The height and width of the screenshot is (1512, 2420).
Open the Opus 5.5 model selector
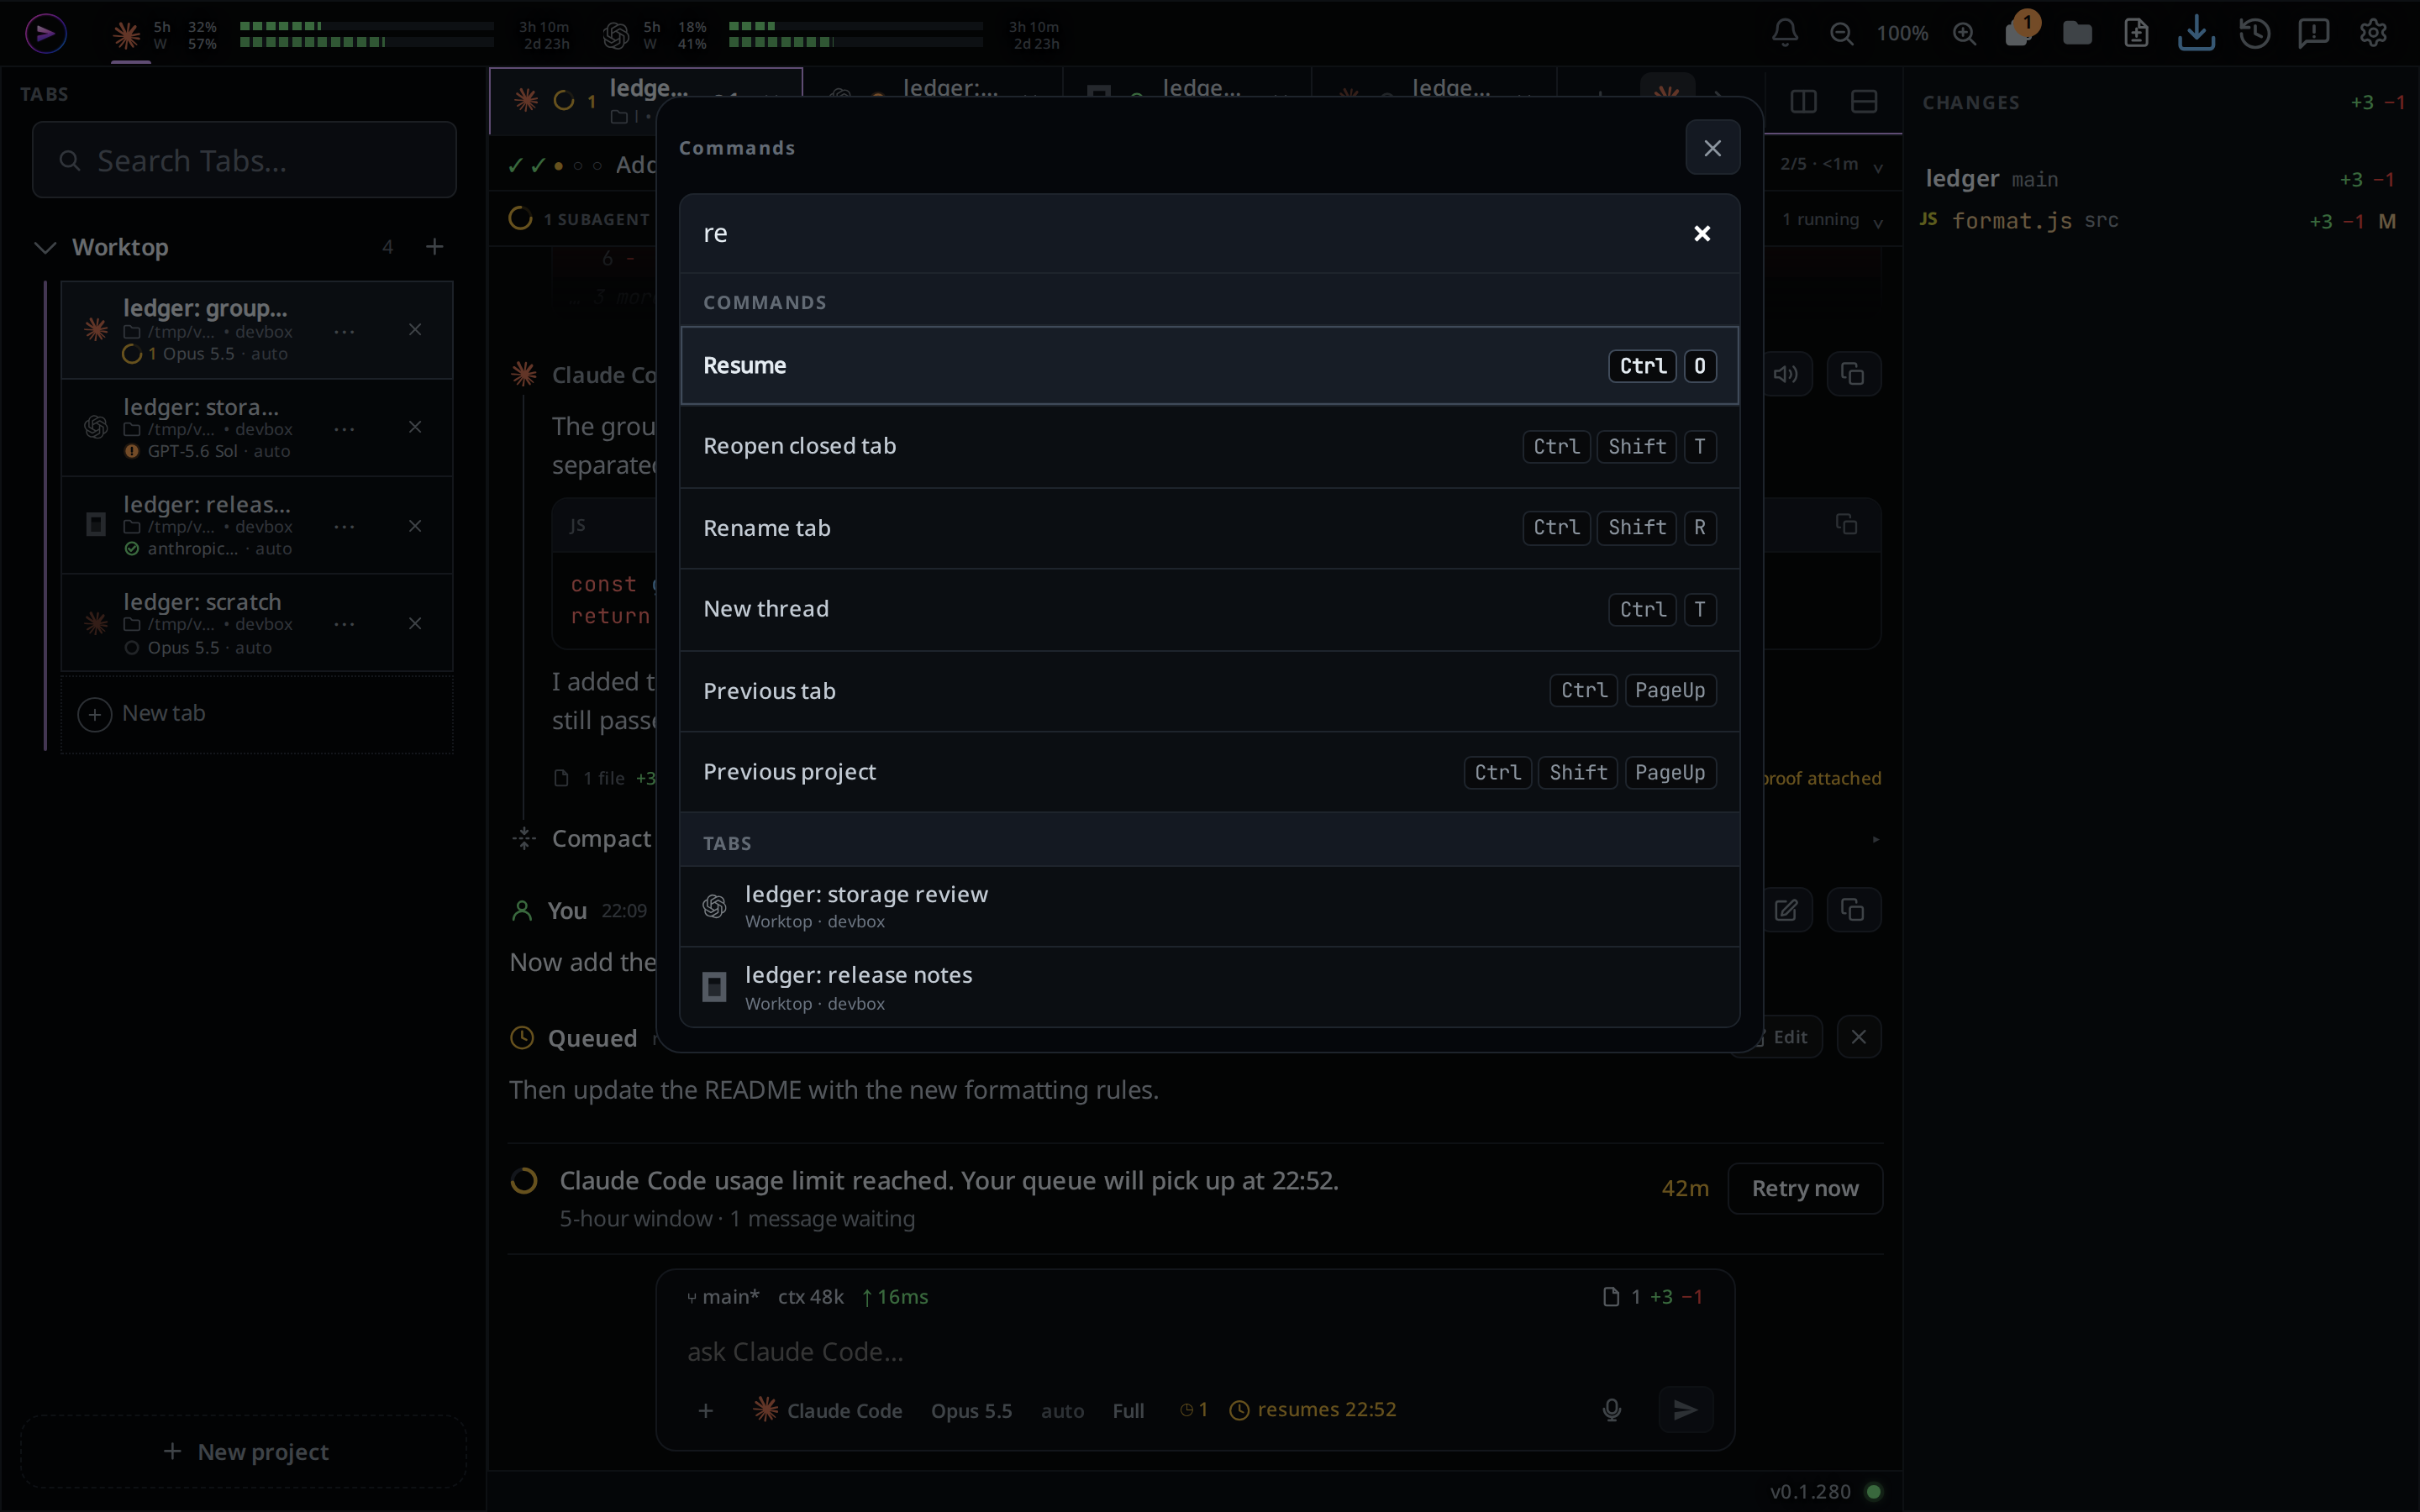(971, 1410)
